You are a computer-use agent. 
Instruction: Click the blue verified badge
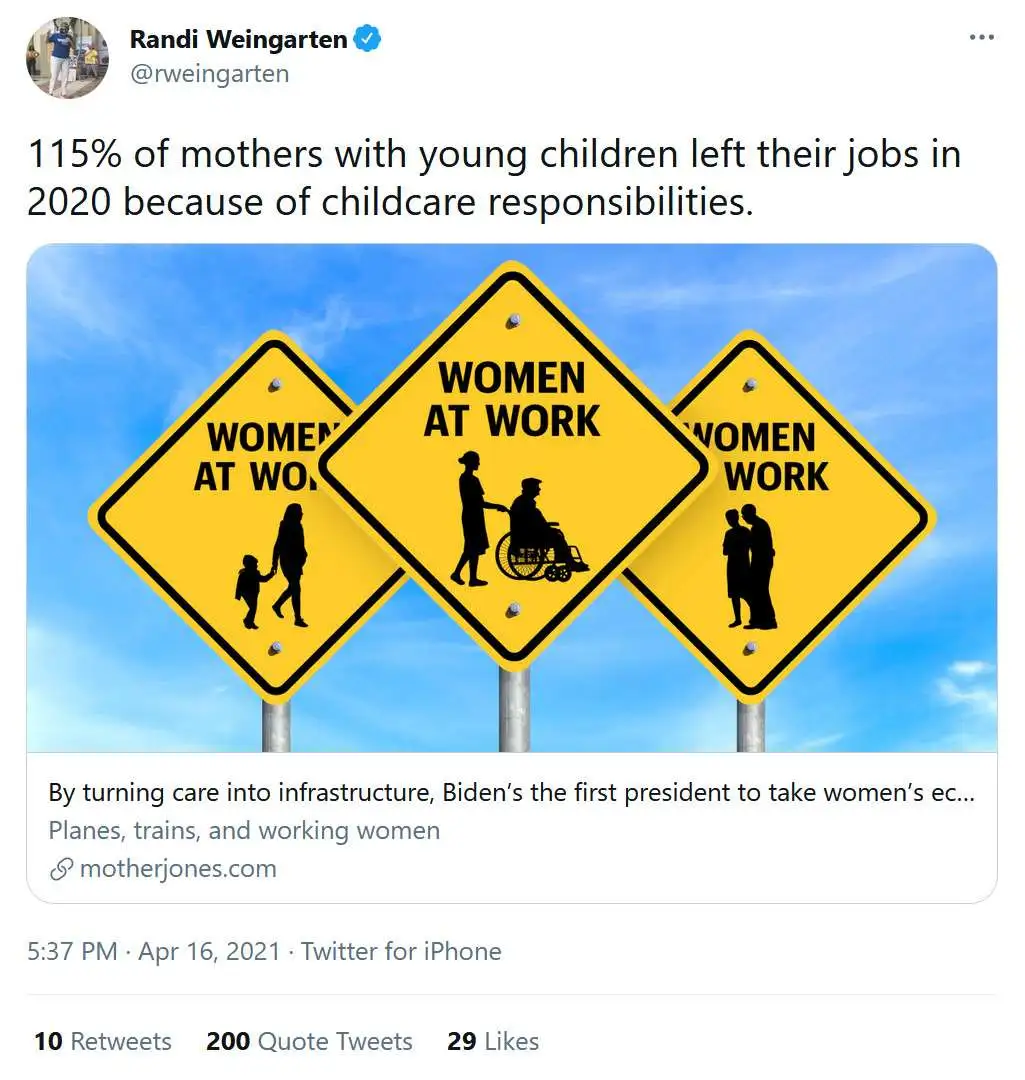(369, 40)
